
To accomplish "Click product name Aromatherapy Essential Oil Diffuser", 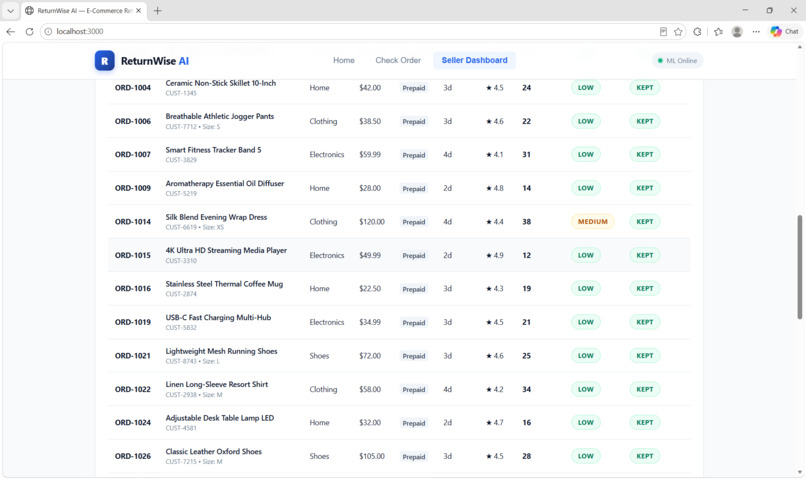I will (x=225, y=183).
